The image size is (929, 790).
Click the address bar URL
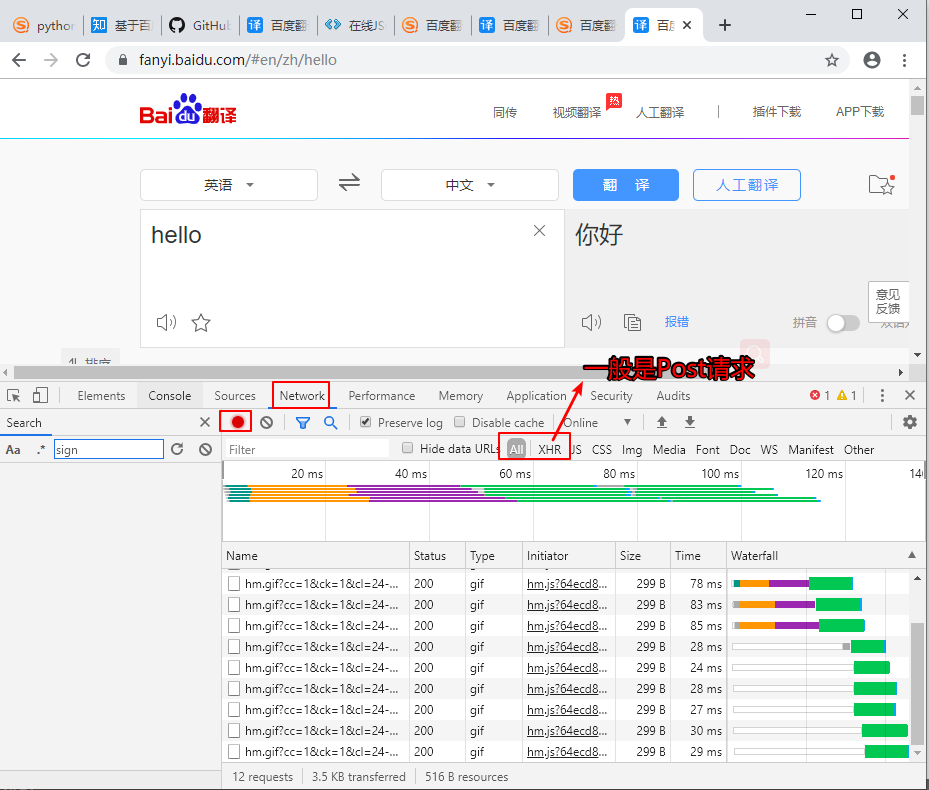click(238, 60)
